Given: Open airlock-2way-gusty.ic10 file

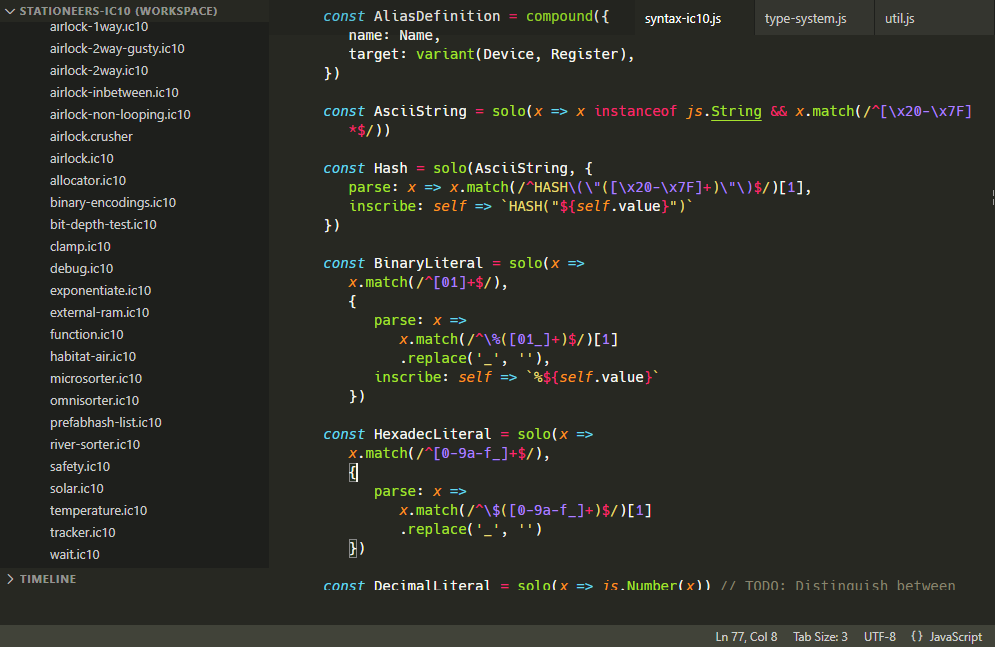Looking at the screenshot, I should tap(117, 49).
